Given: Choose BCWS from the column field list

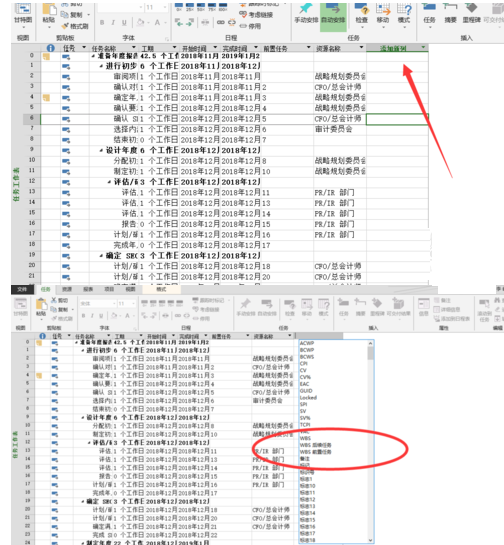Looking at the screenshot, I should (x=307, y=357).
